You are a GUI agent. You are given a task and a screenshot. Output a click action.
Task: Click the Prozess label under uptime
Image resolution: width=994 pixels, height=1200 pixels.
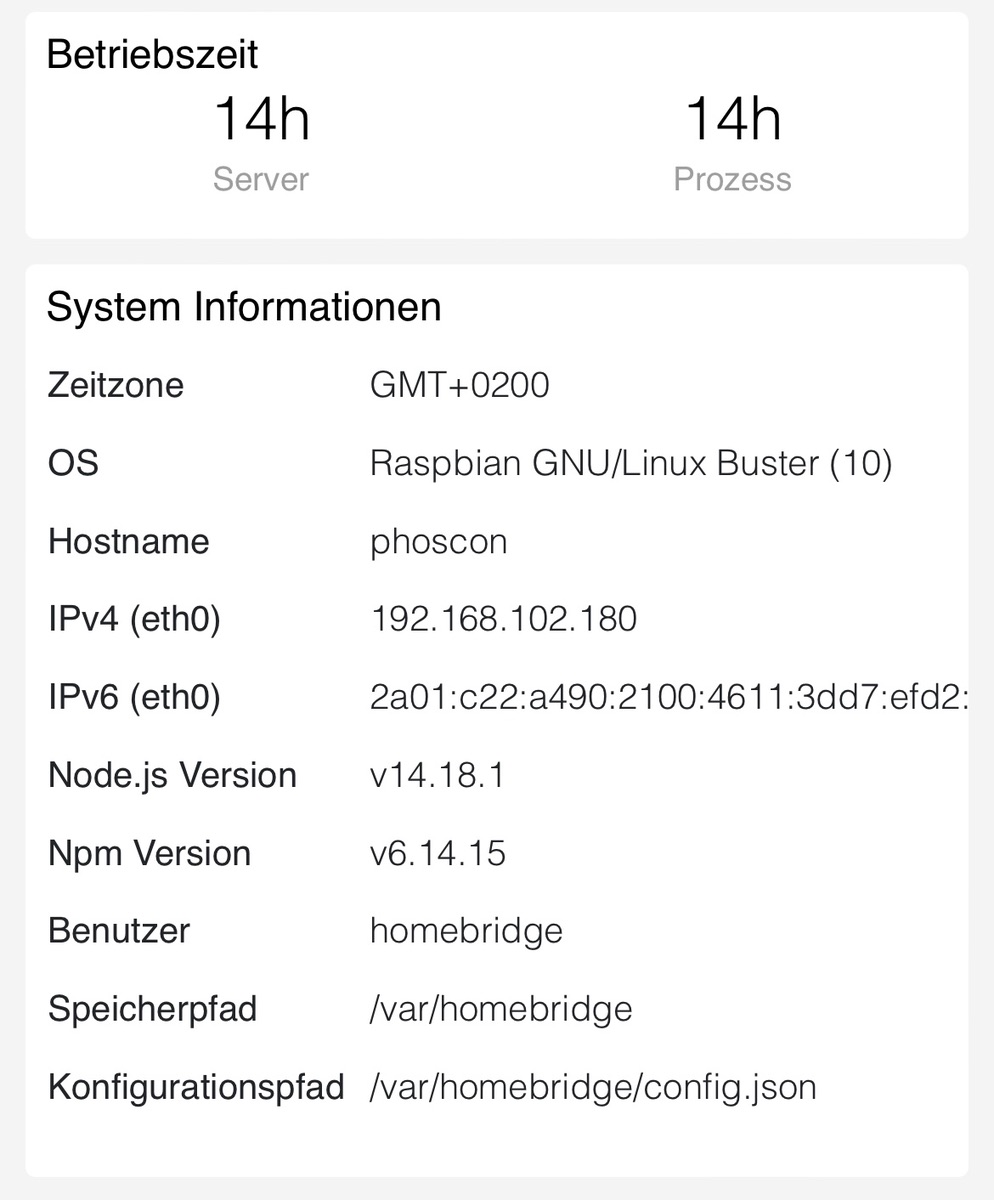tap(732, 179)
